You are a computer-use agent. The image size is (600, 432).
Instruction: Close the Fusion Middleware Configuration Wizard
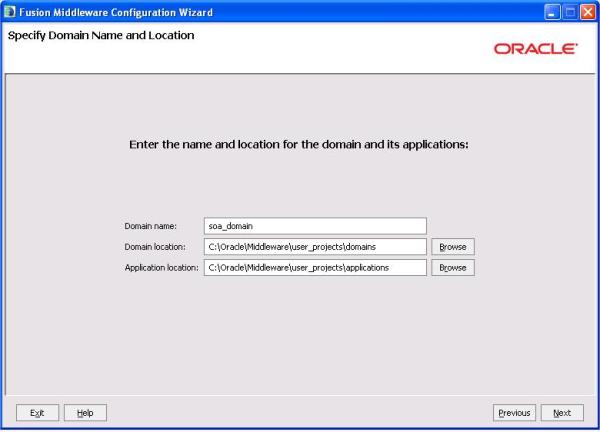[x=588, y=11]
